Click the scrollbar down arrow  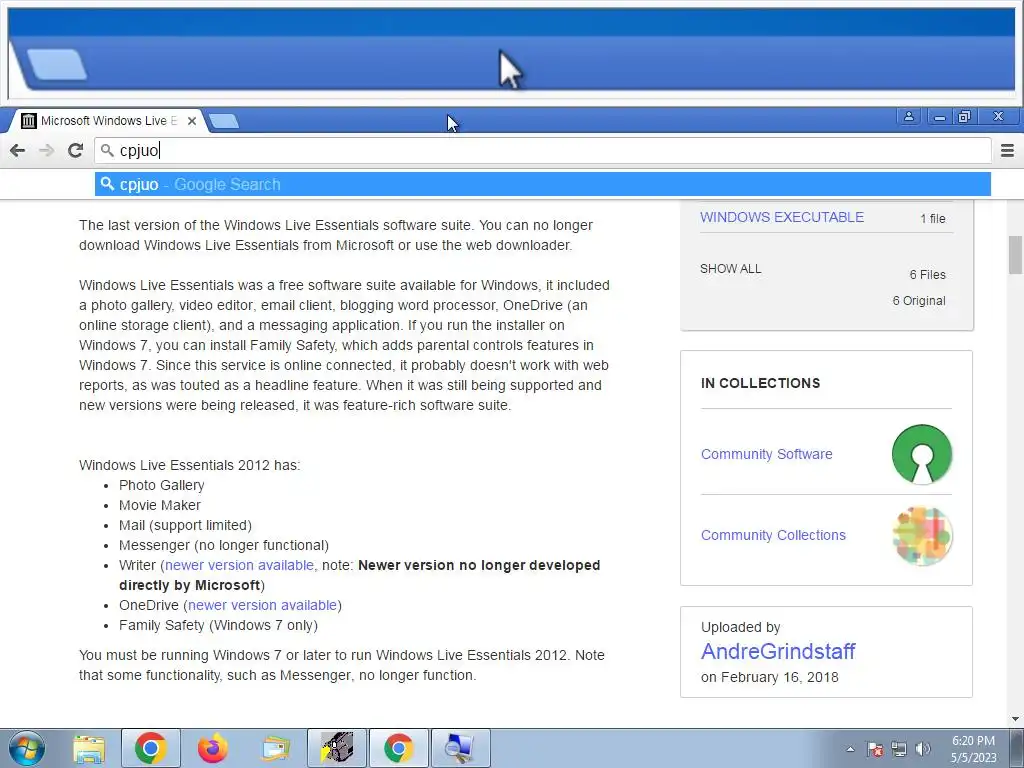coord(1015,719)
